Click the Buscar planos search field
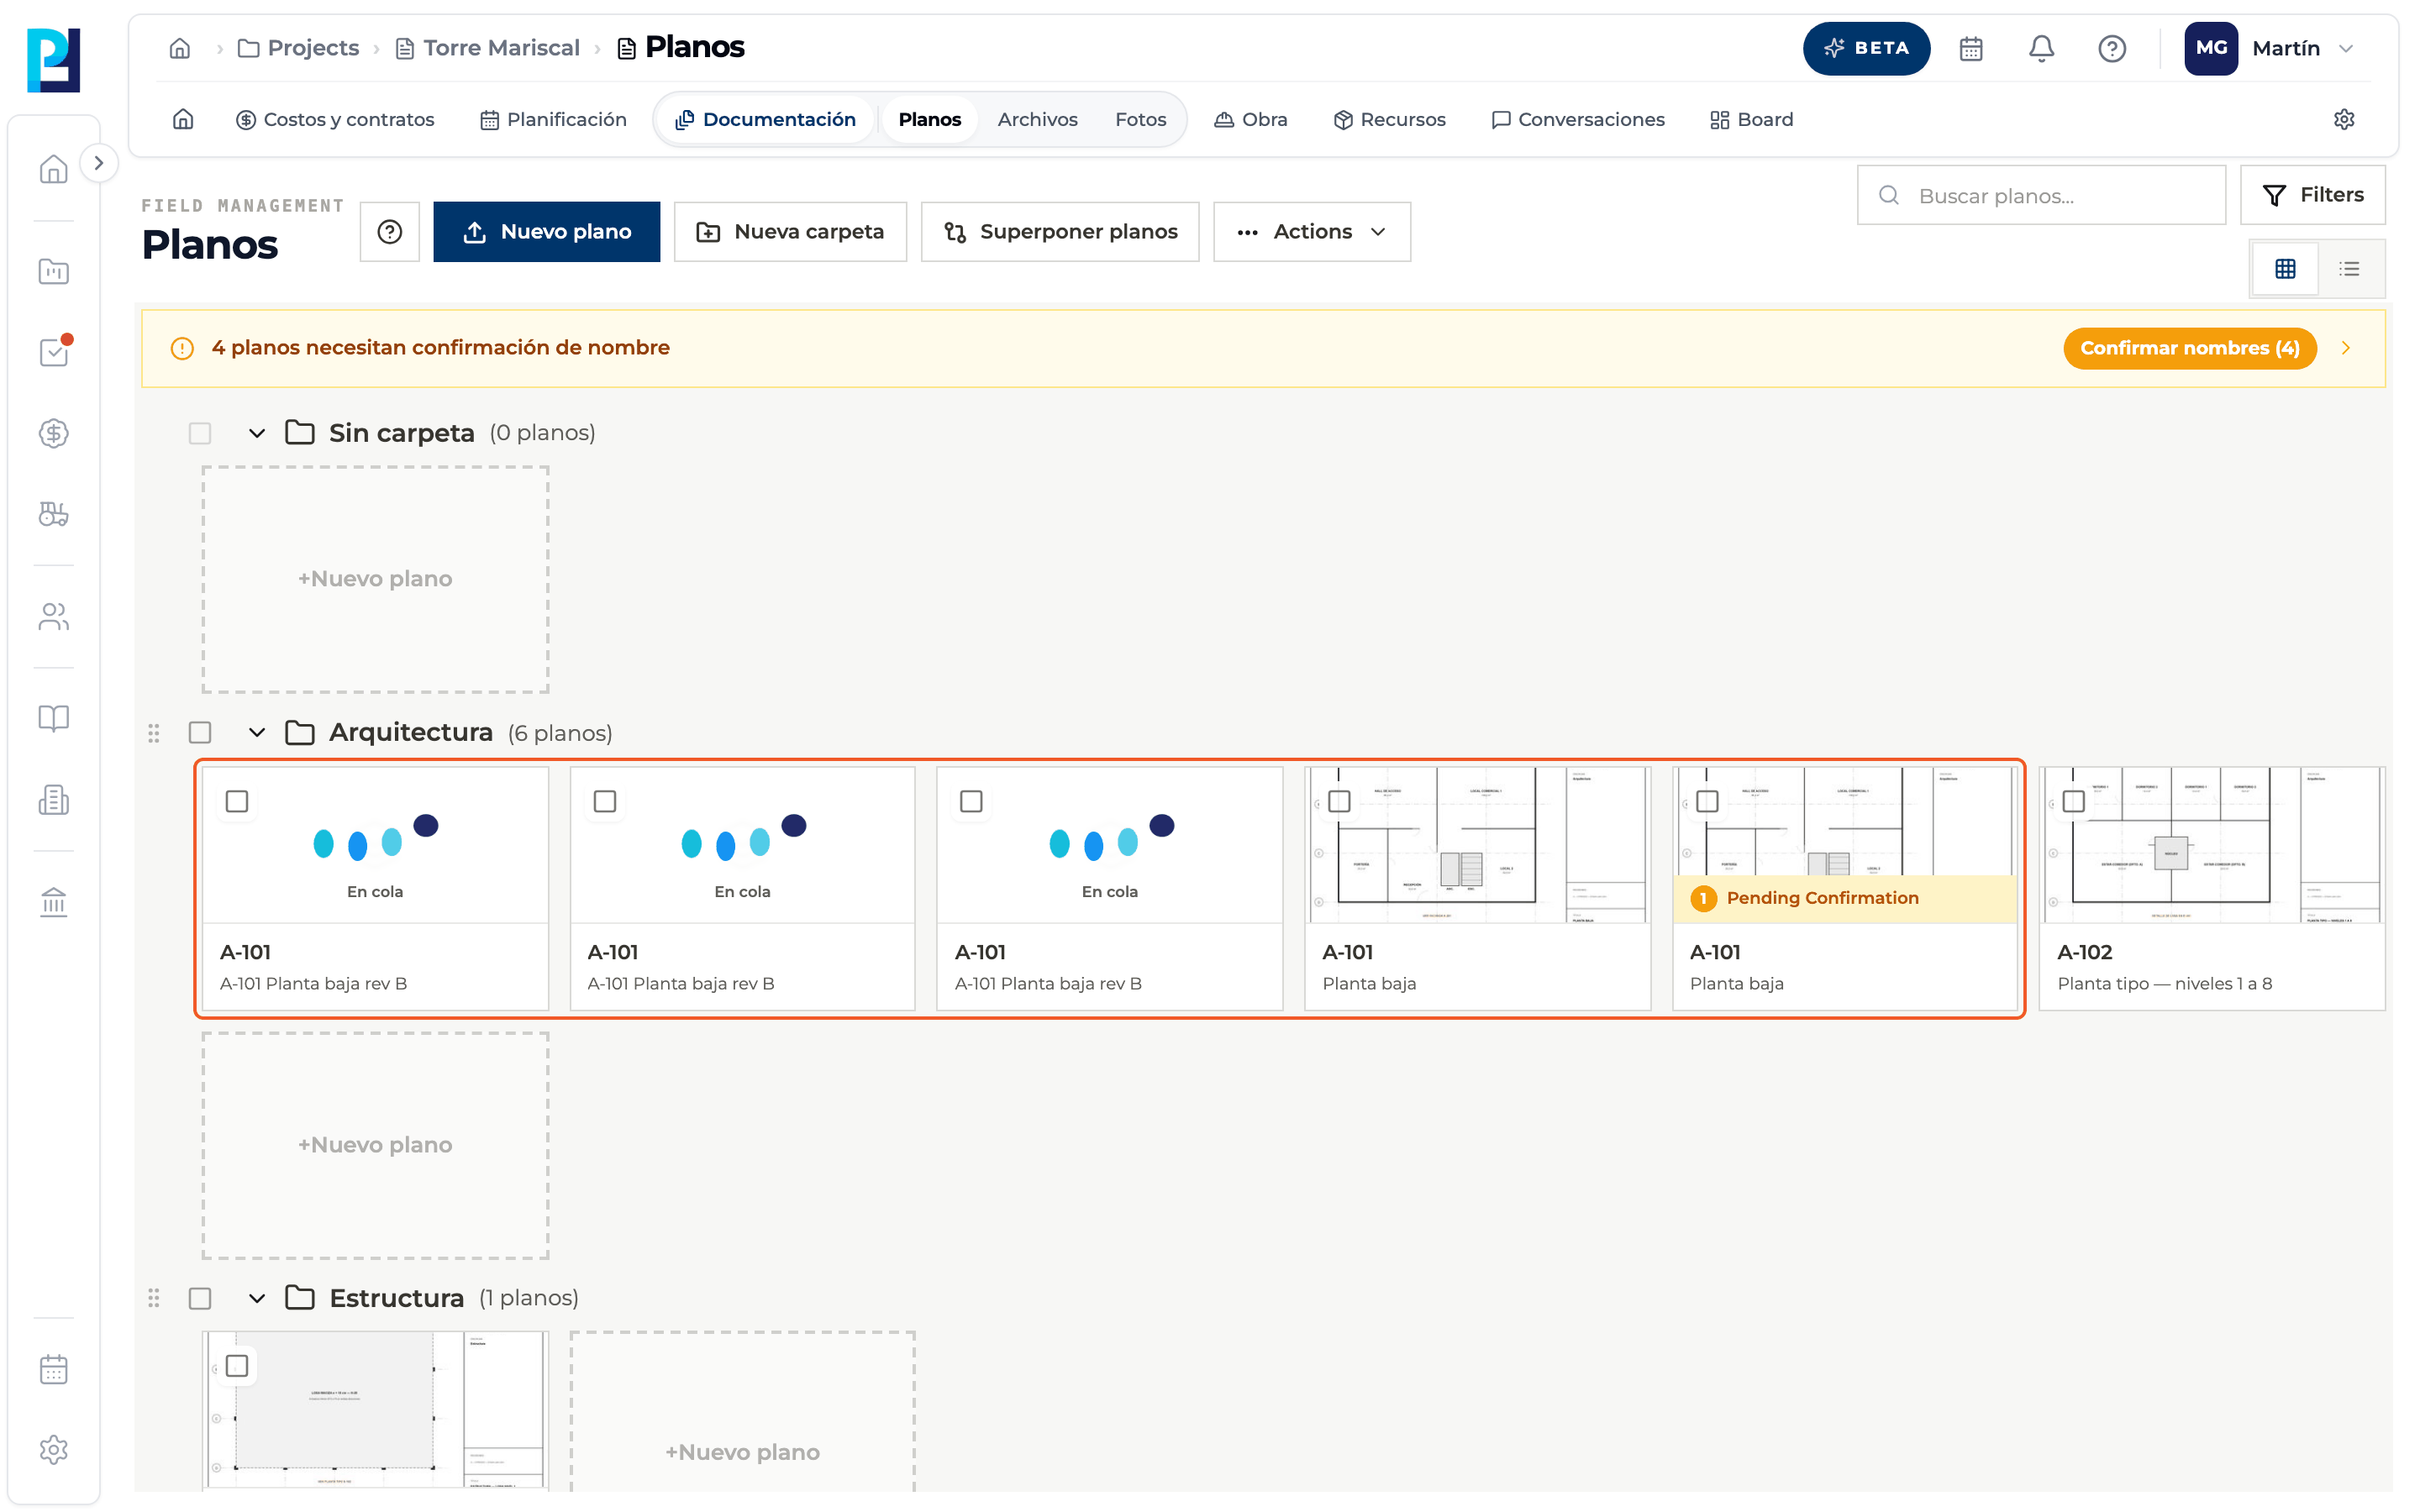This screenshot has height=1512, width=2420. click(x=2041, y=196)
